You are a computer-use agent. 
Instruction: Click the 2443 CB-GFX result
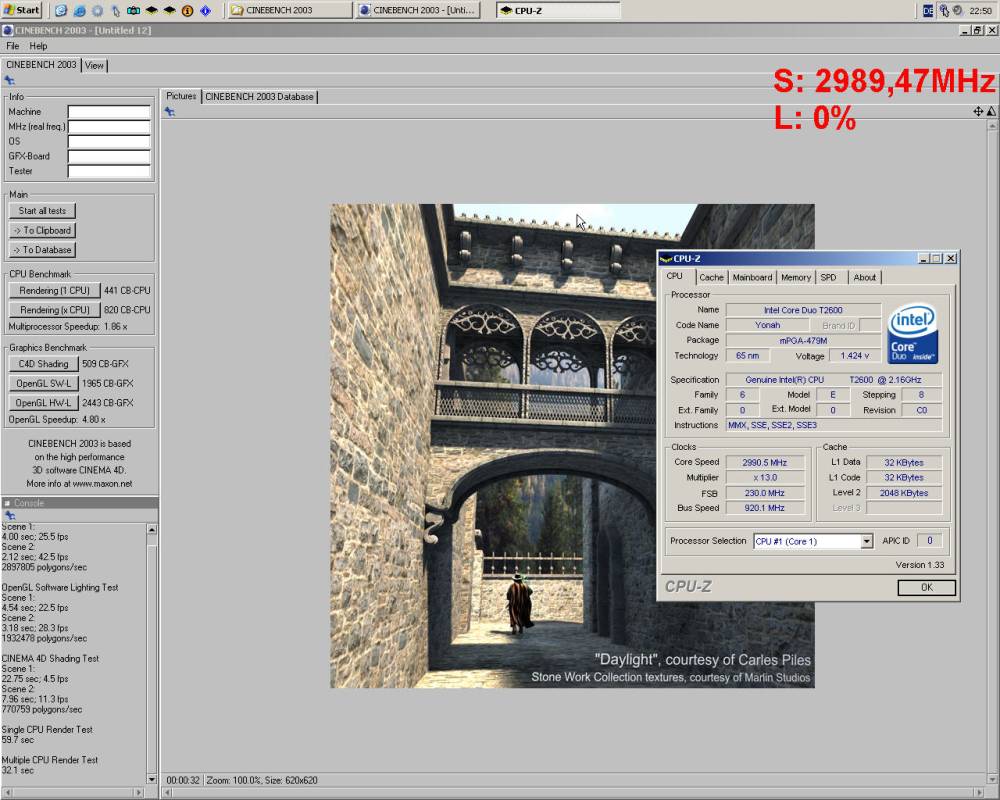tap(107, 403)
